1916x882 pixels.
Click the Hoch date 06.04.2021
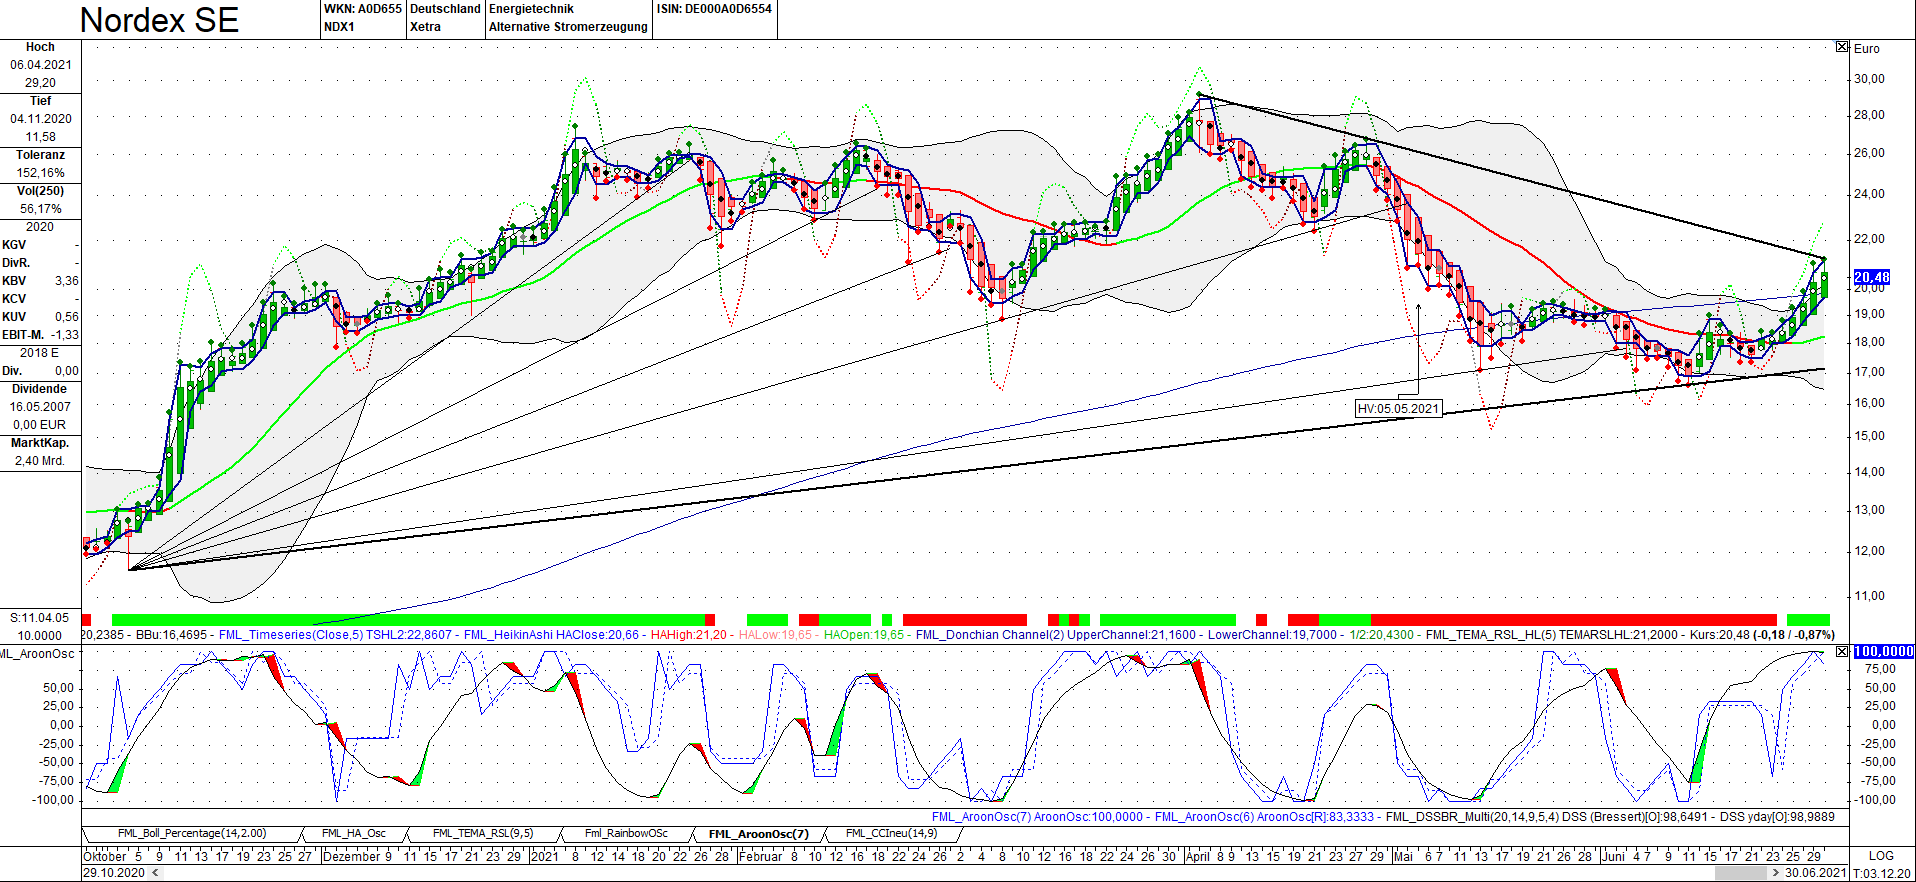41,65
